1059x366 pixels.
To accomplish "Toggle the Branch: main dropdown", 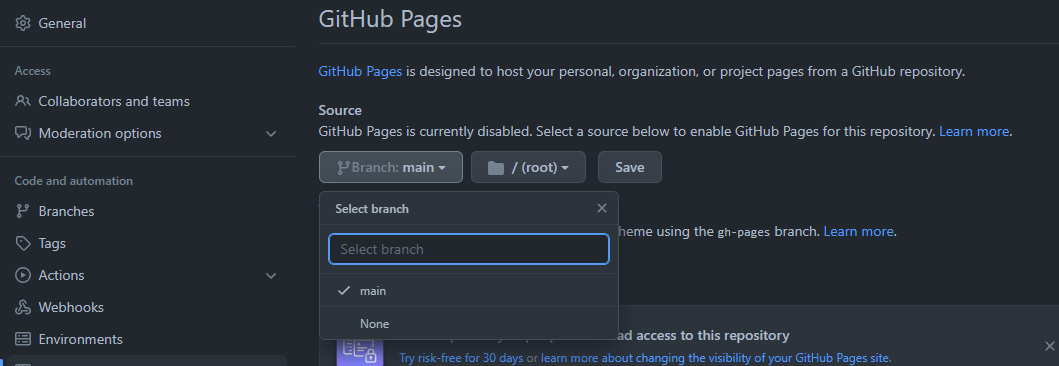I will [390, 167].
